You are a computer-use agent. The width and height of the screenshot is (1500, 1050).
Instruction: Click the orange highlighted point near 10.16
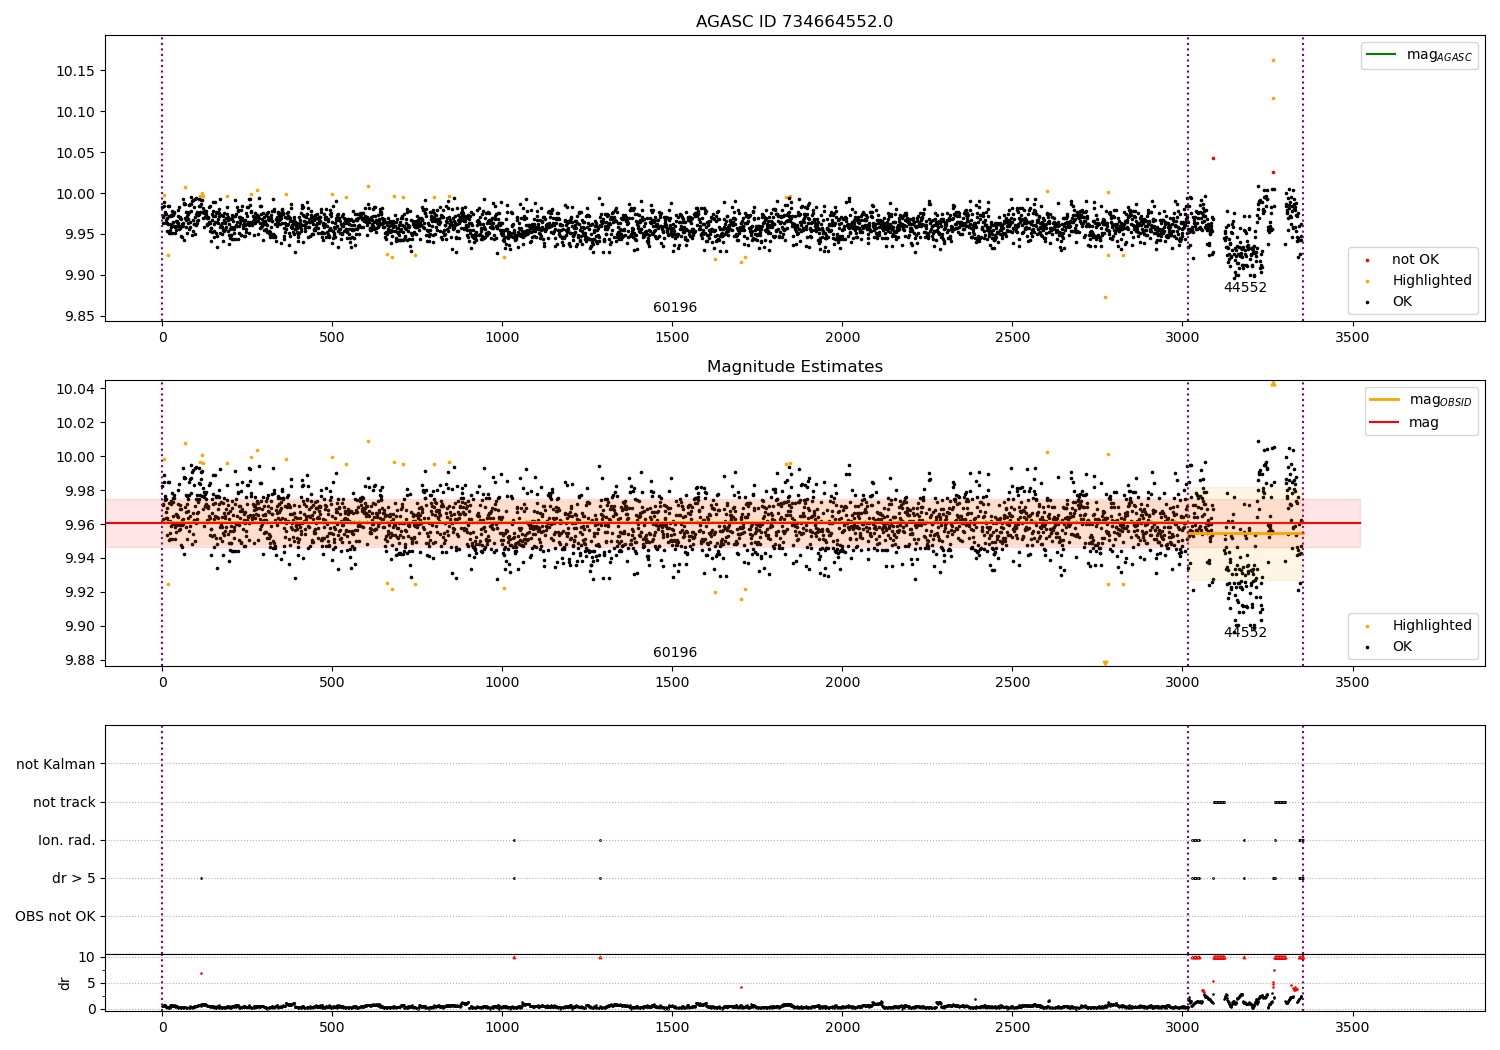tap(1273, 60)
